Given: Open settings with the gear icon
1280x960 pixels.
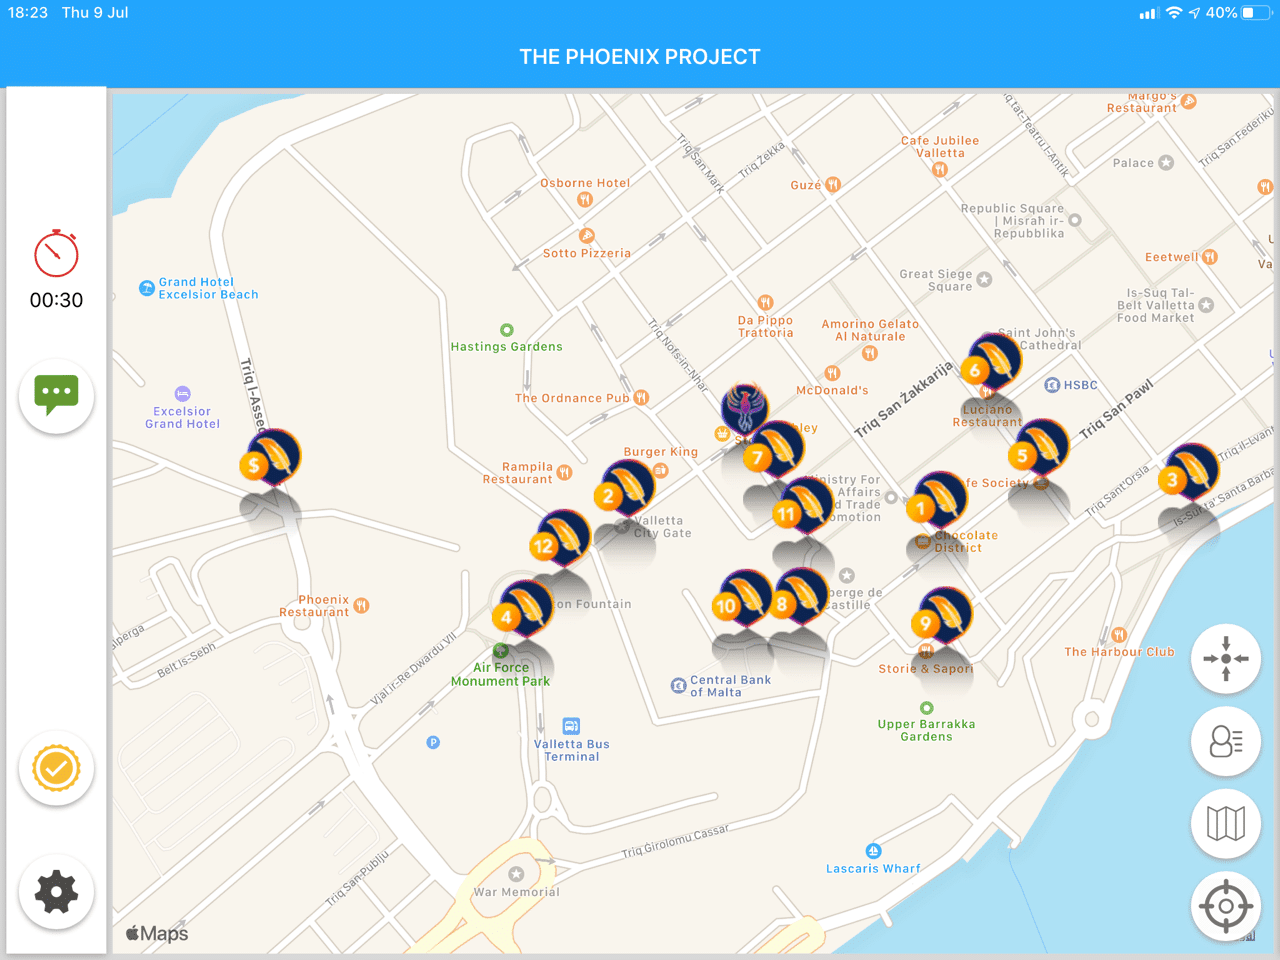Looking at the screenshot, I should [56, 891].
